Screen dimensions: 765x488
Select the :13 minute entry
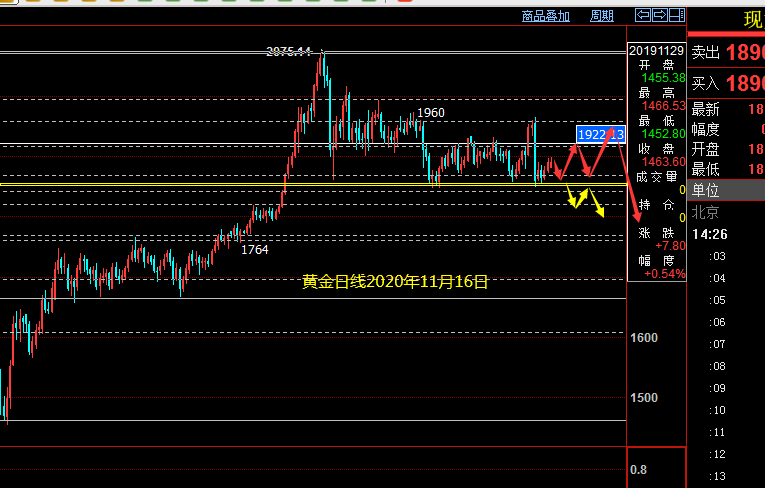[717, 476]
